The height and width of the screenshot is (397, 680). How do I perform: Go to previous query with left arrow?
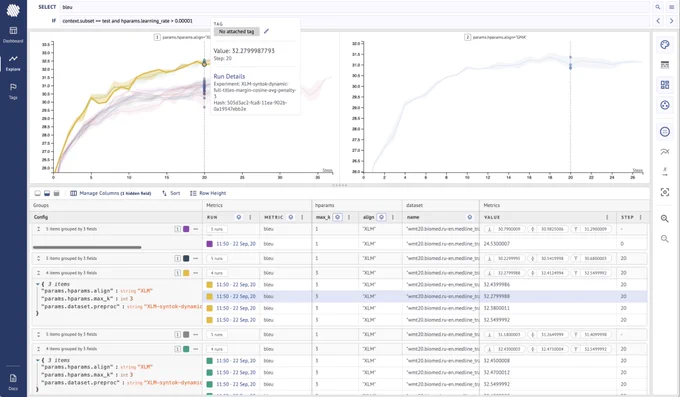tap(658, 20)
